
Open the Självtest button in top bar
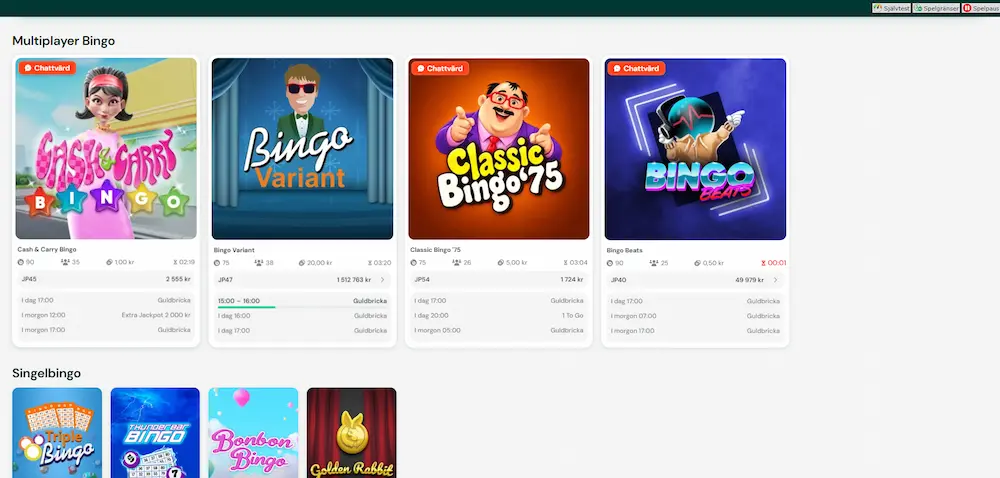point(891,8)
